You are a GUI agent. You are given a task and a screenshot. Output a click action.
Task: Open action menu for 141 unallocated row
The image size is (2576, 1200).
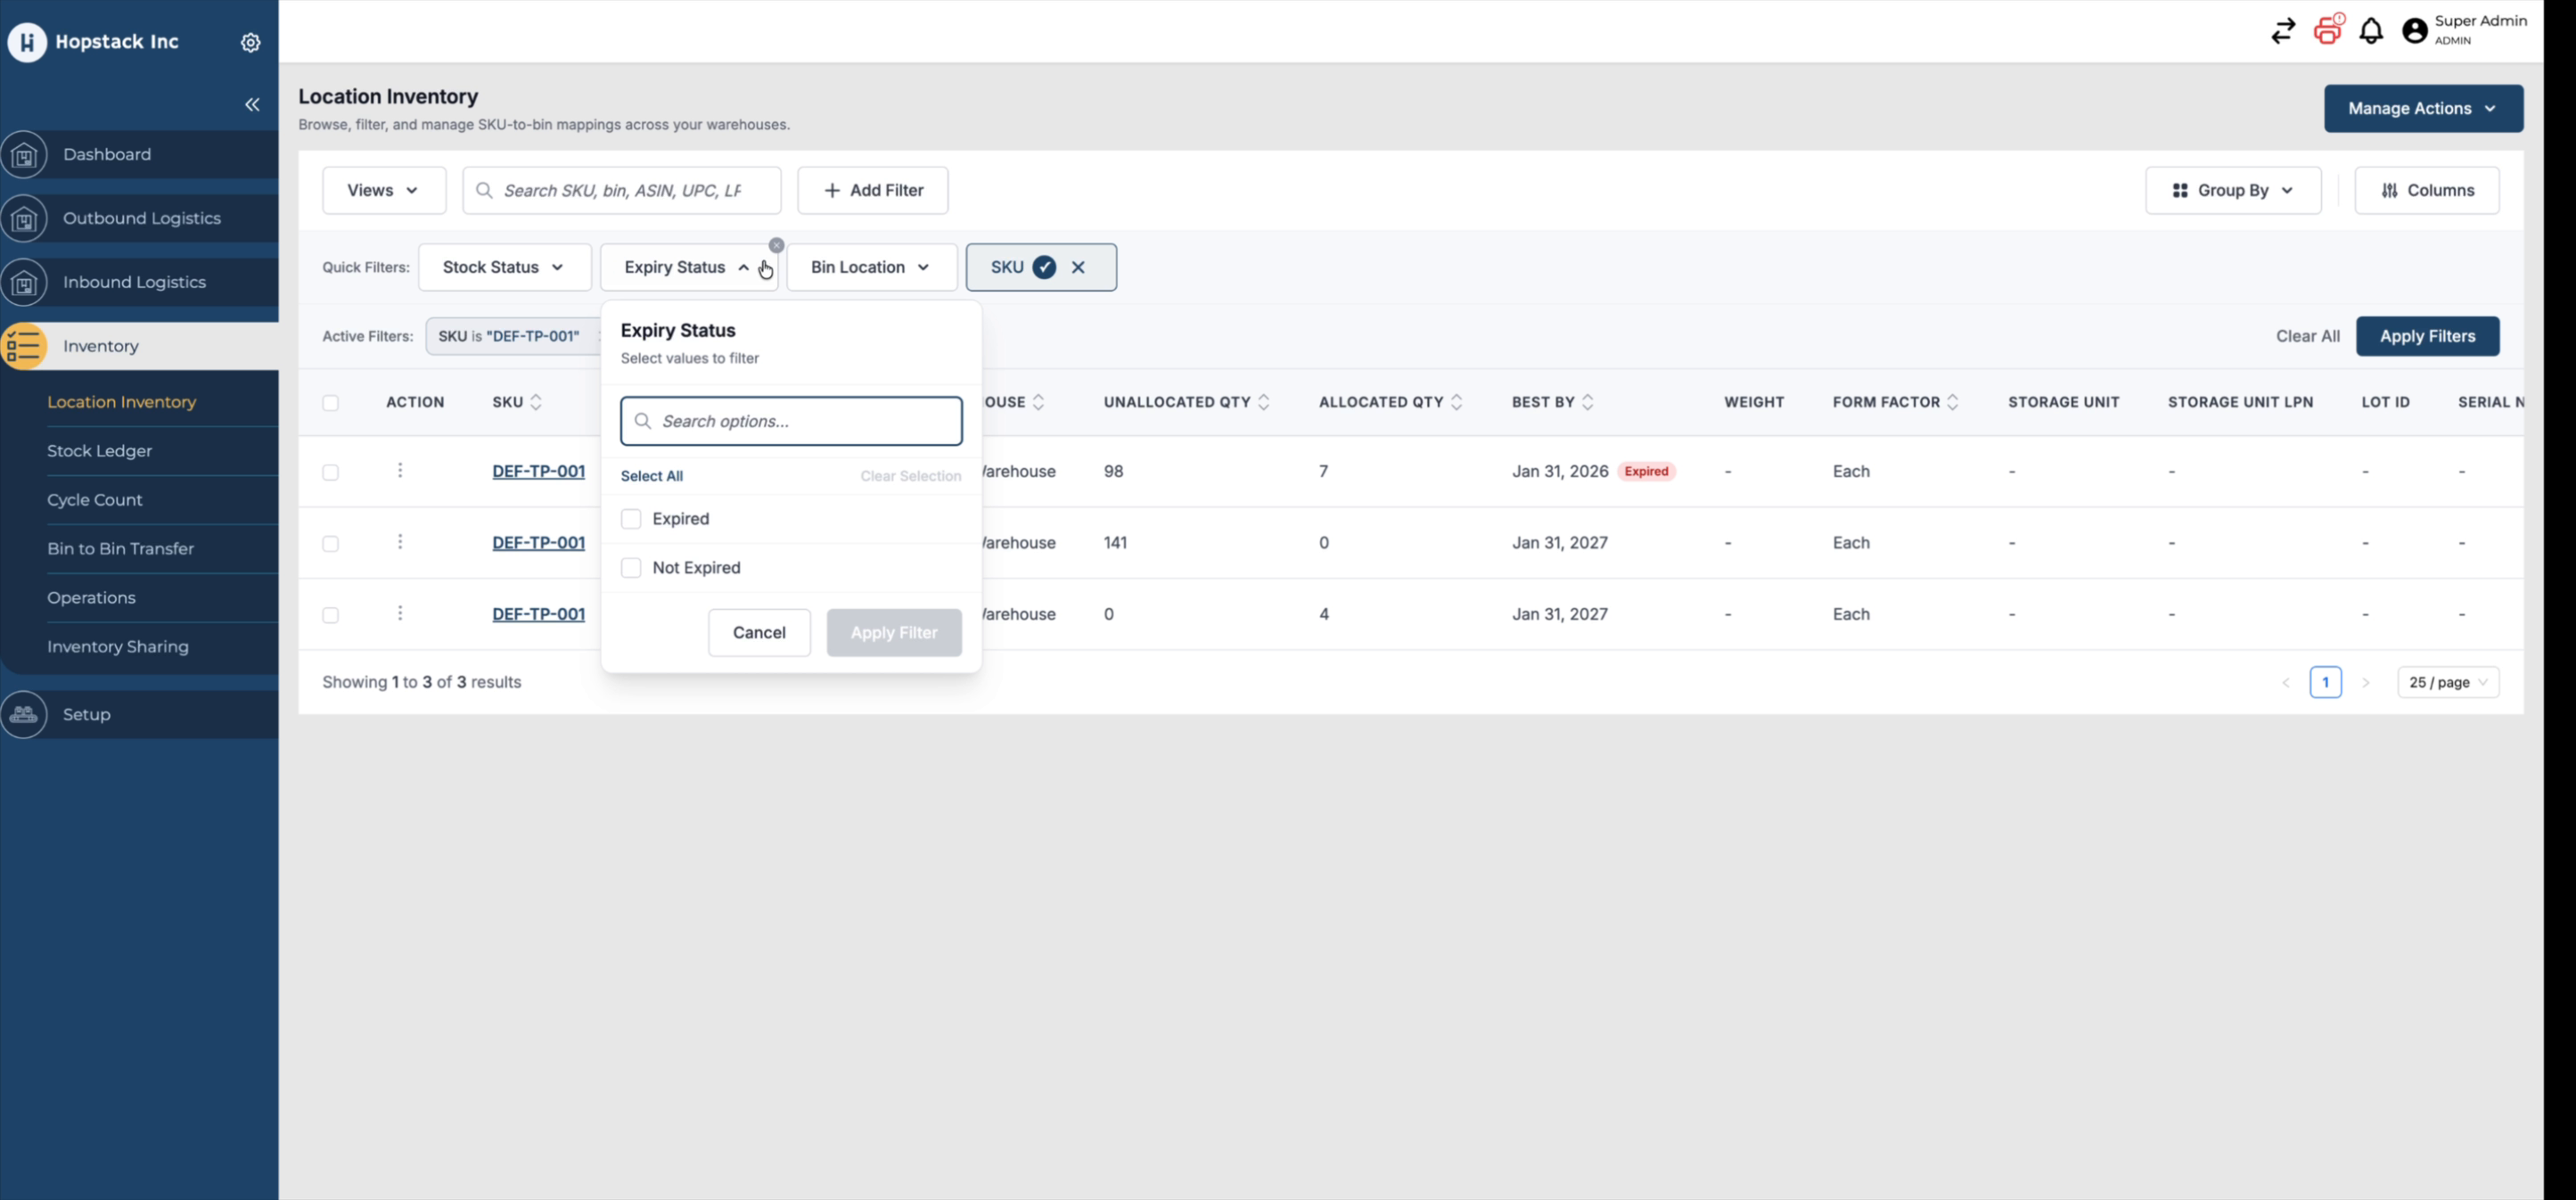400,541
